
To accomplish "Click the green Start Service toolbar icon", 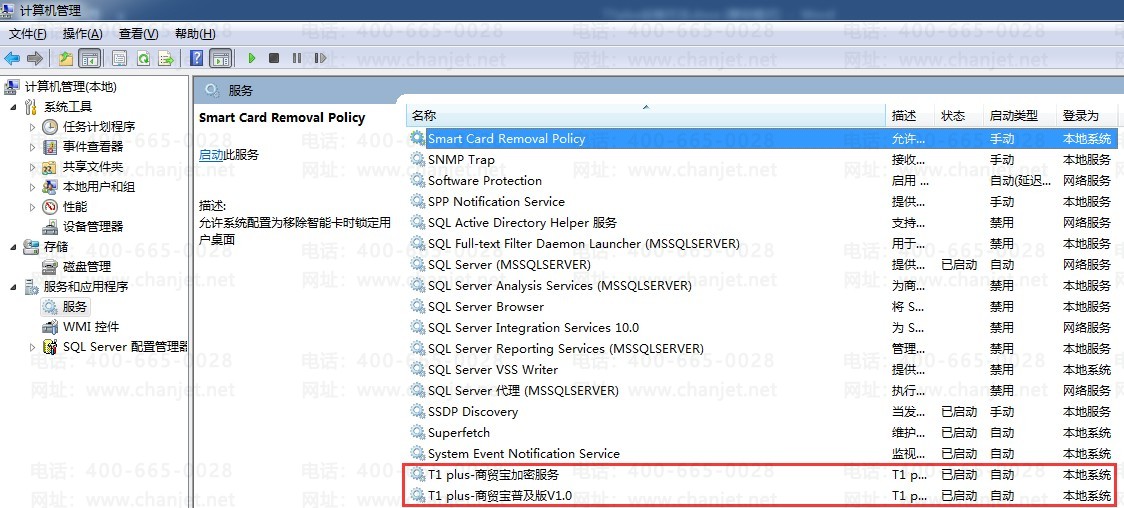I will 252,58.
